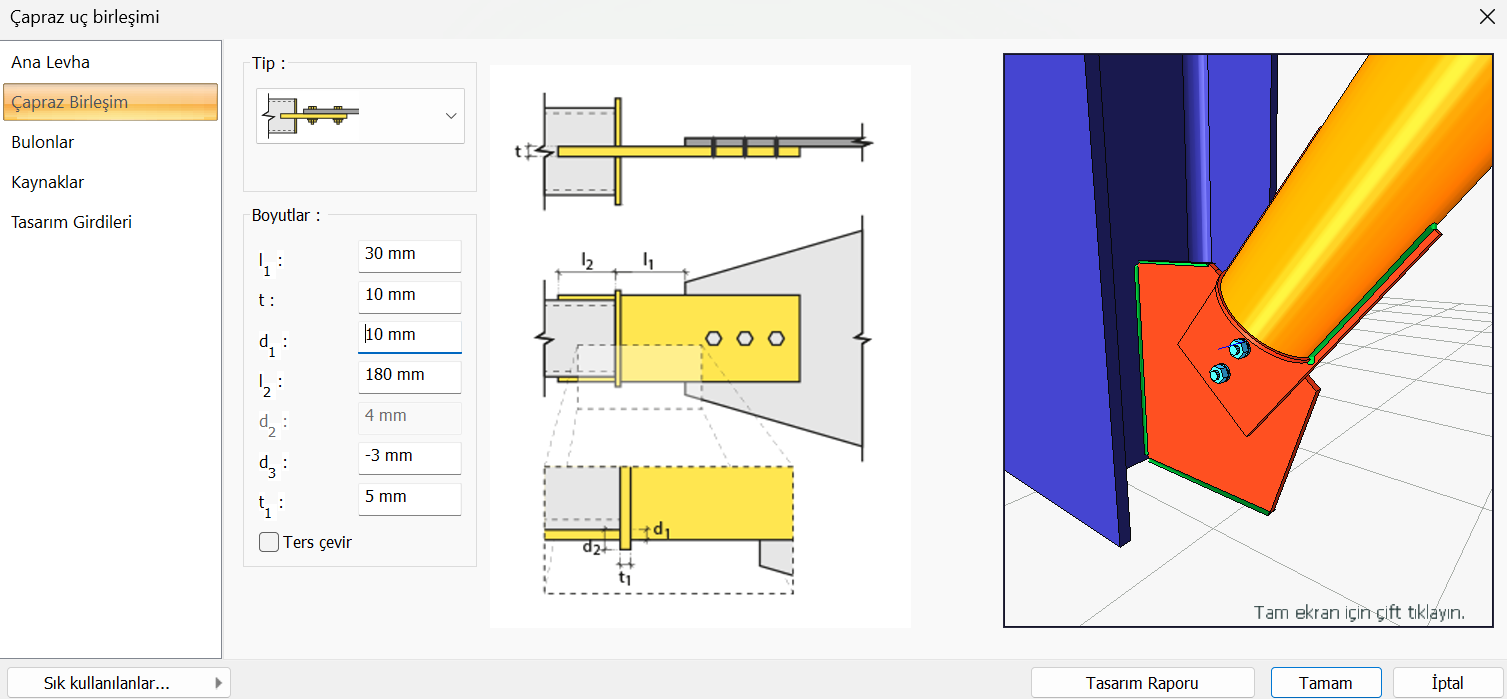1507x699 pixels.
Task: Edit the t1 field showing 5 mm
Action: [409, 498]
